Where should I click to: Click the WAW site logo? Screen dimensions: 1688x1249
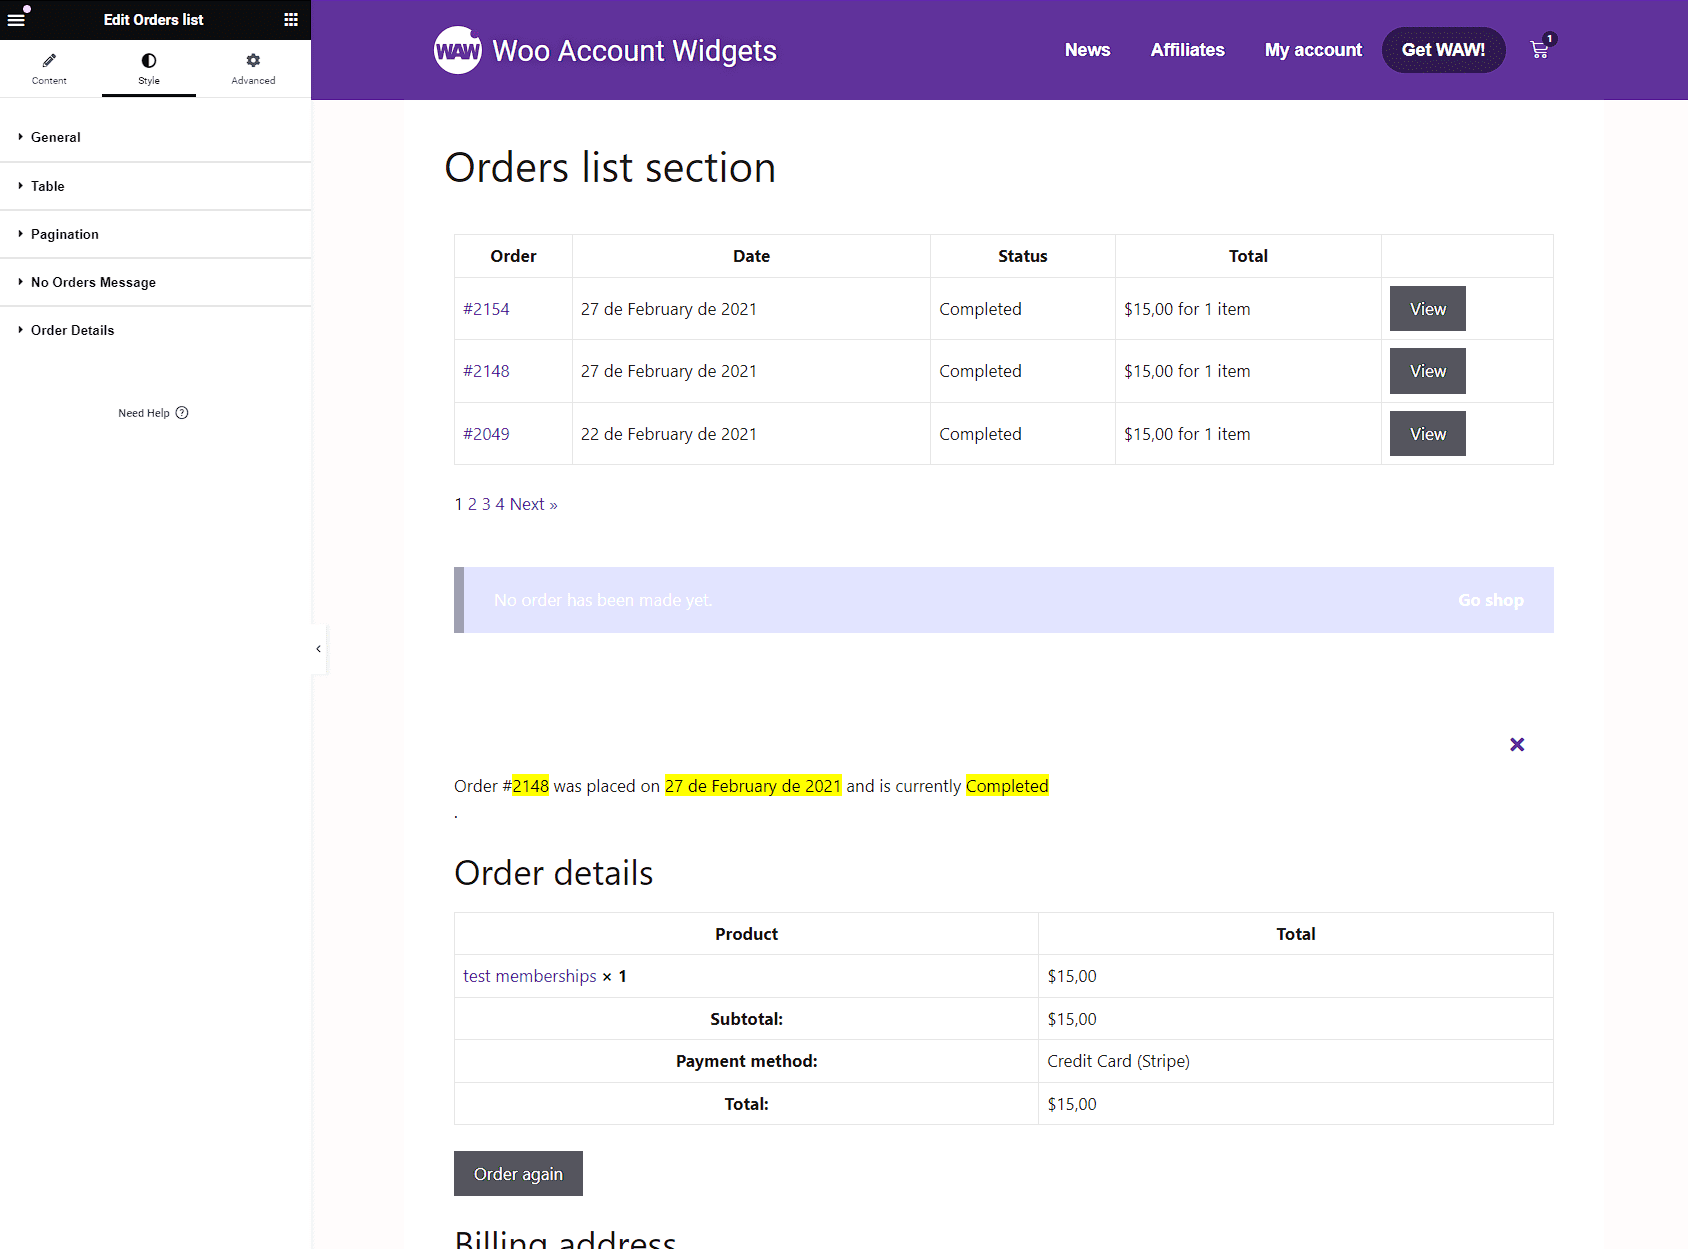[x=458, y=50]
